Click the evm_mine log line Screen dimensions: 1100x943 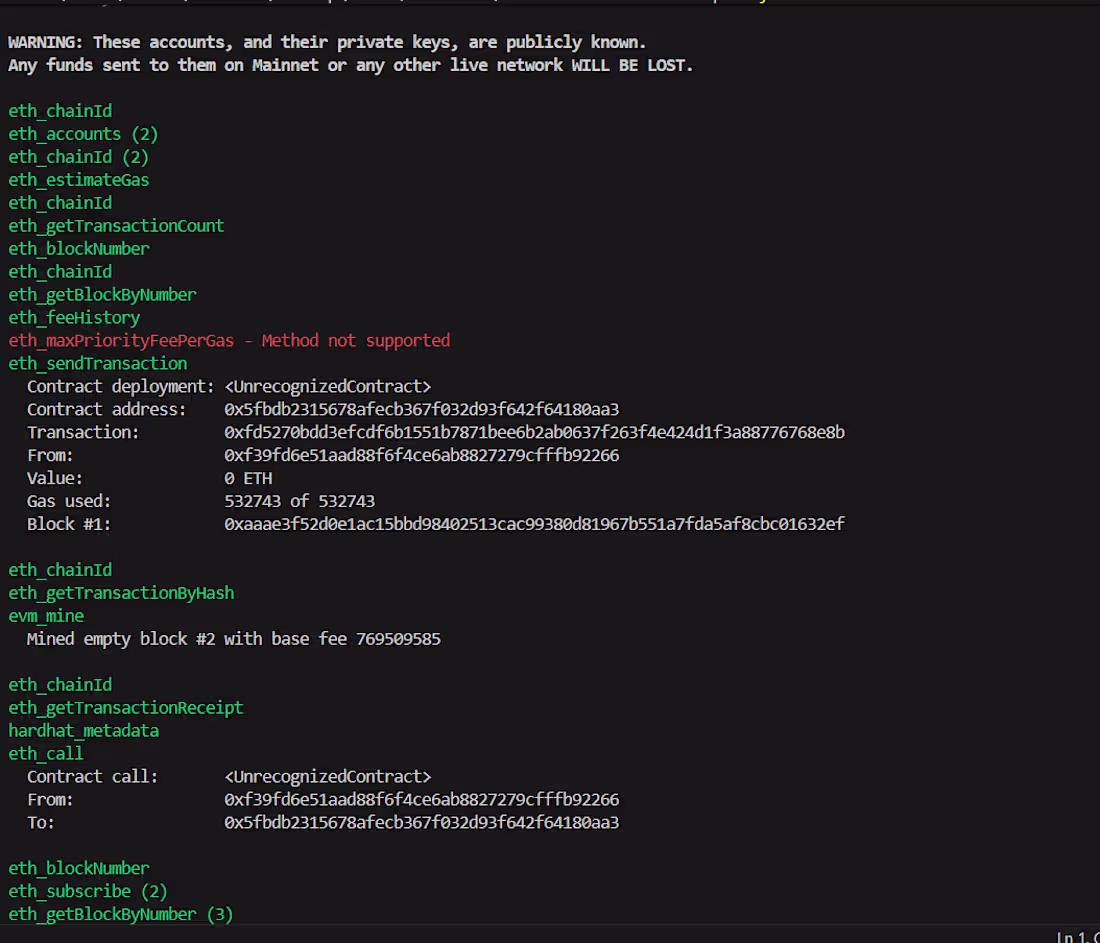tap(46, 615)
